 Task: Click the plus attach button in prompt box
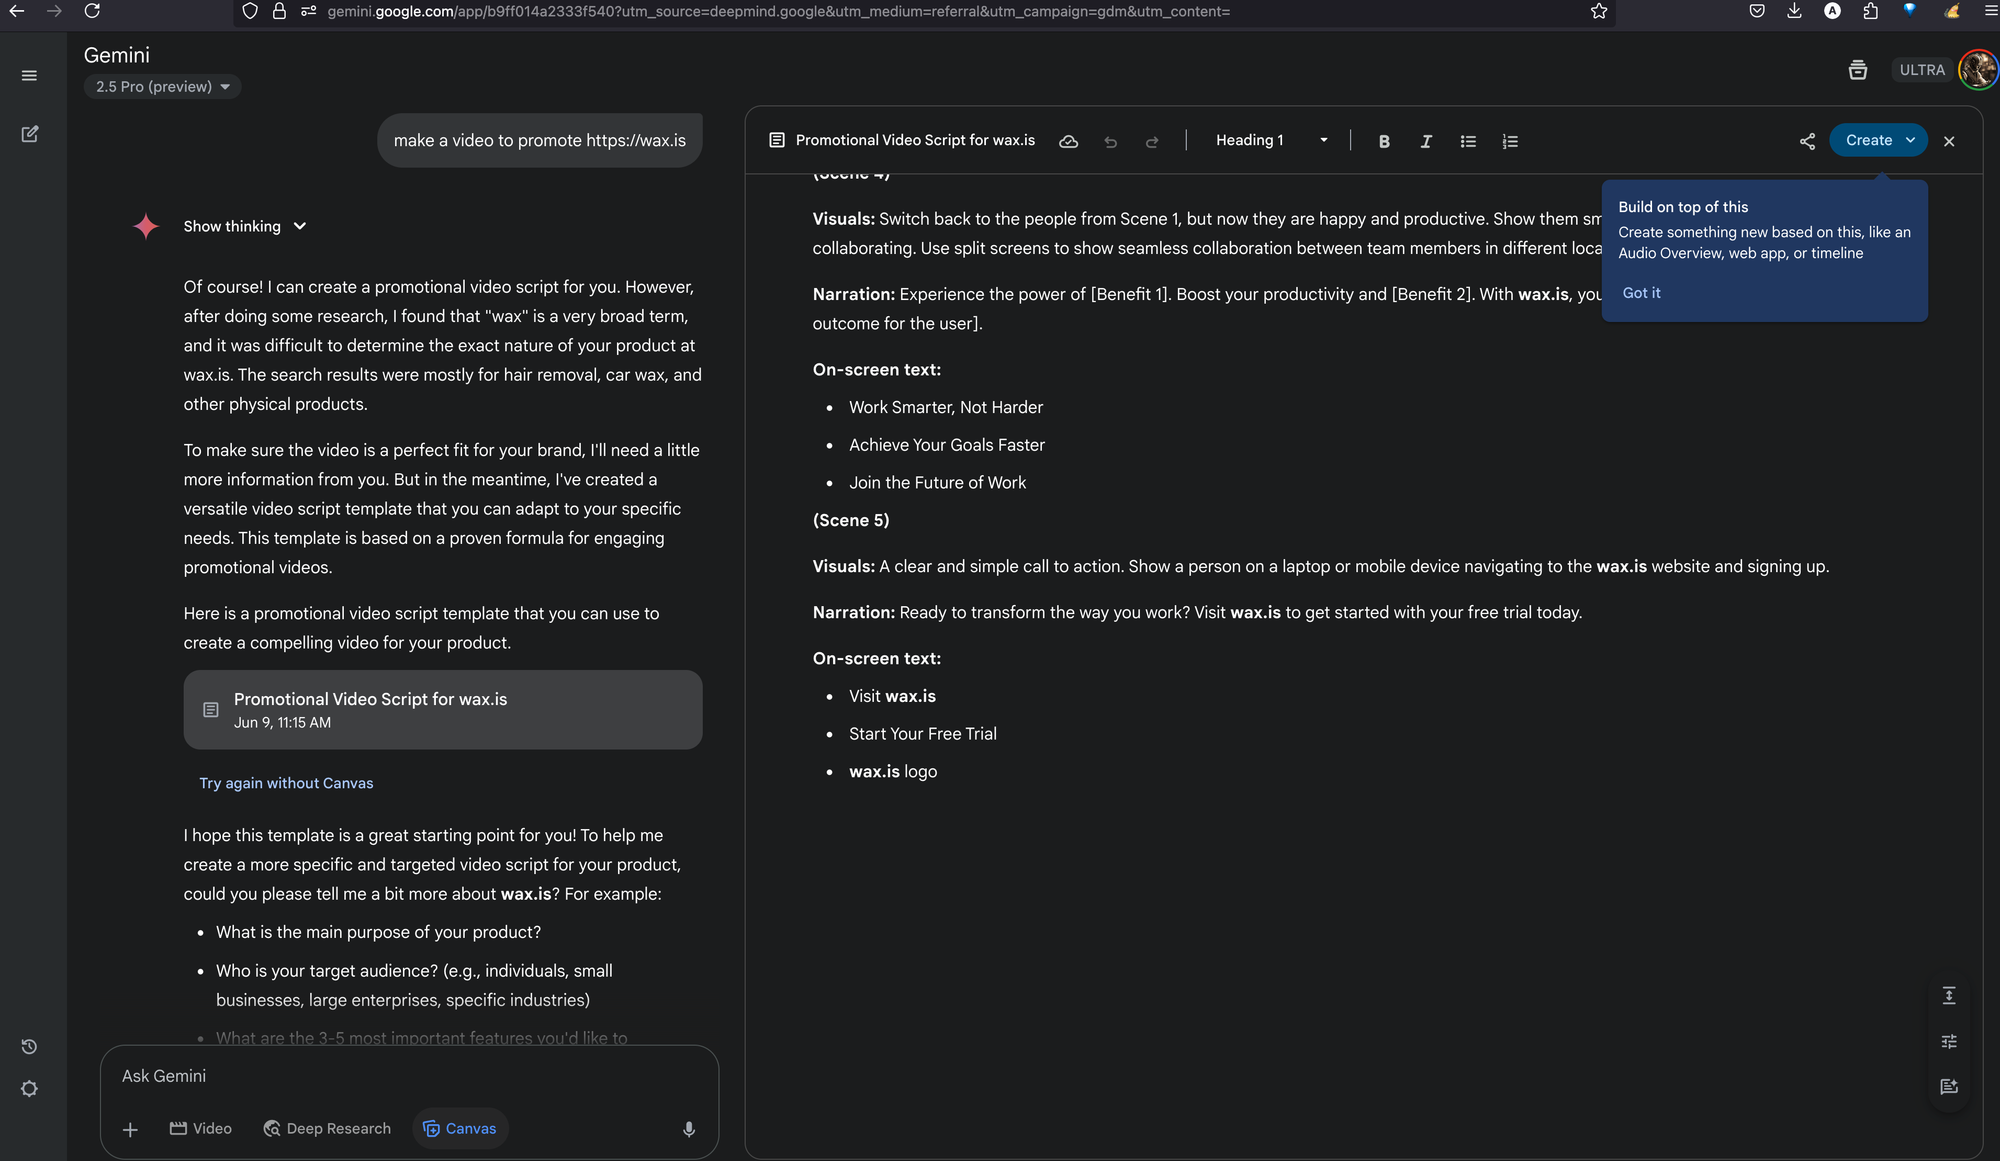pos(130,1129)
